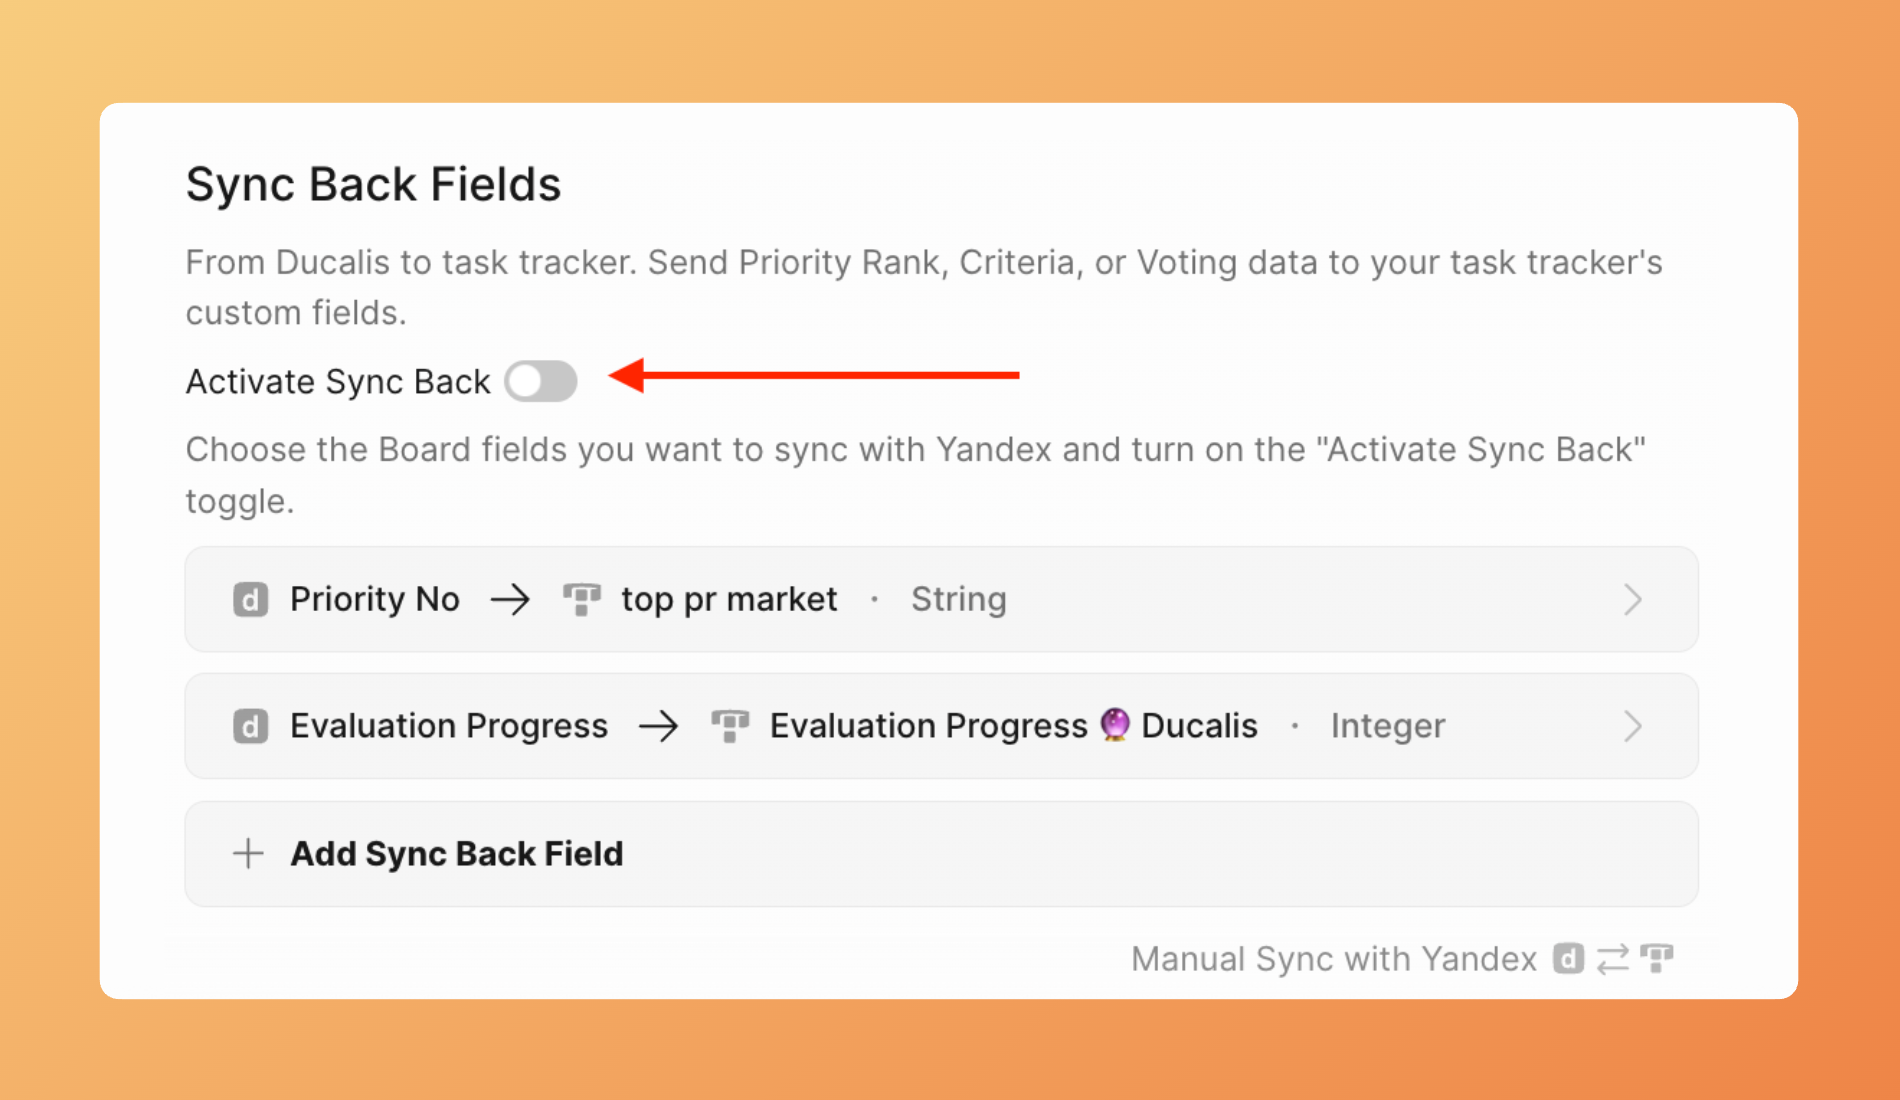The image size is (1900, 1100).
Task: Click the crystal ball emoji before Ducalis
Action: [1114, 724]
